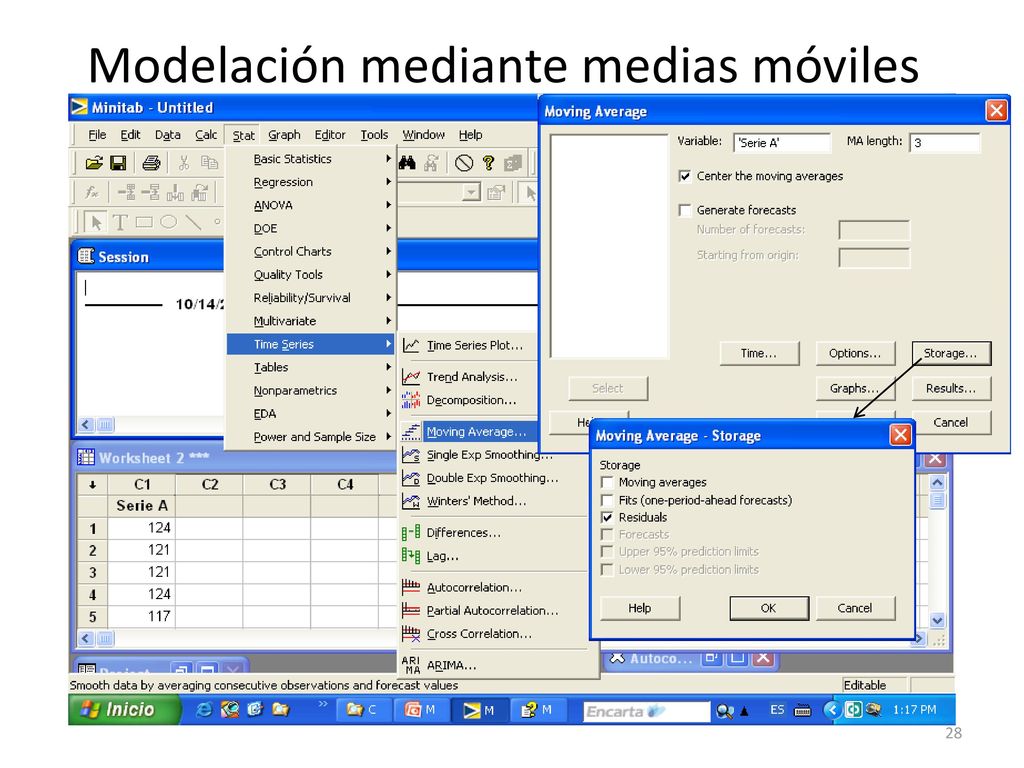The width and height of the screenshot is (1024, 768).
Task: Expand the ANOVA submenu
Action: 311,205
